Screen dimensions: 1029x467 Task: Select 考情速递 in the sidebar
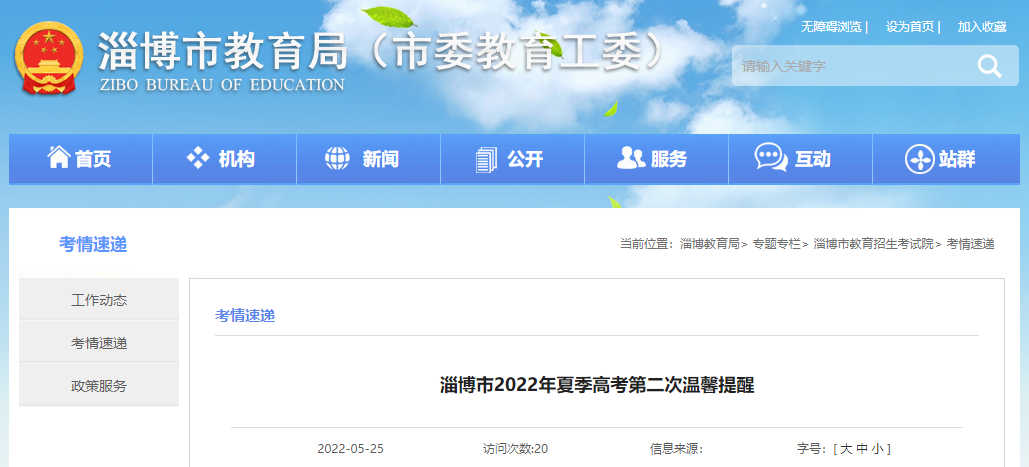99,343
